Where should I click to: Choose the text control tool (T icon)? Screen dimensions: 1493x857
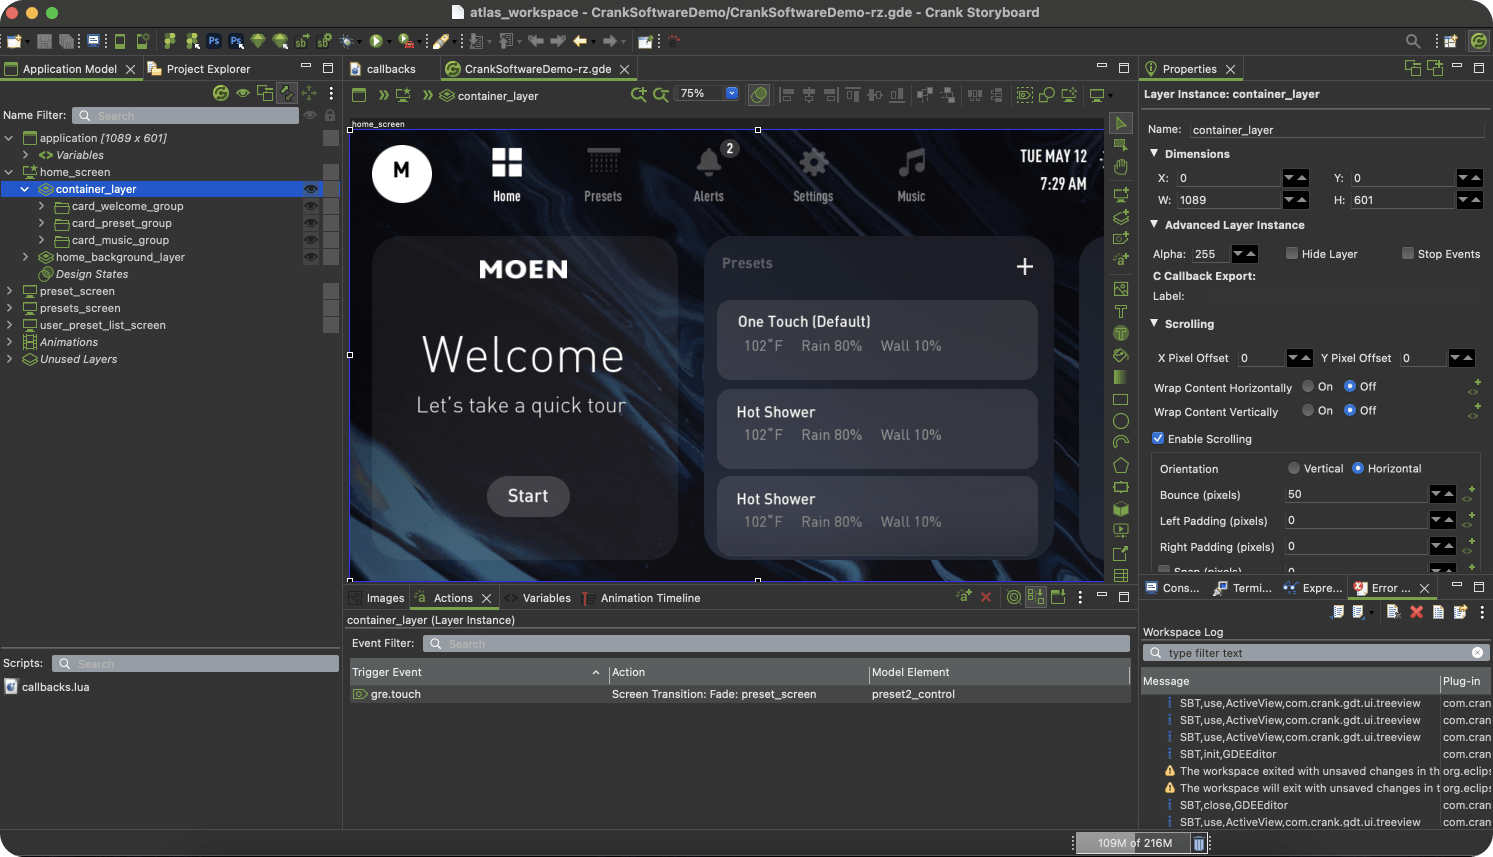pos(1121,311)
